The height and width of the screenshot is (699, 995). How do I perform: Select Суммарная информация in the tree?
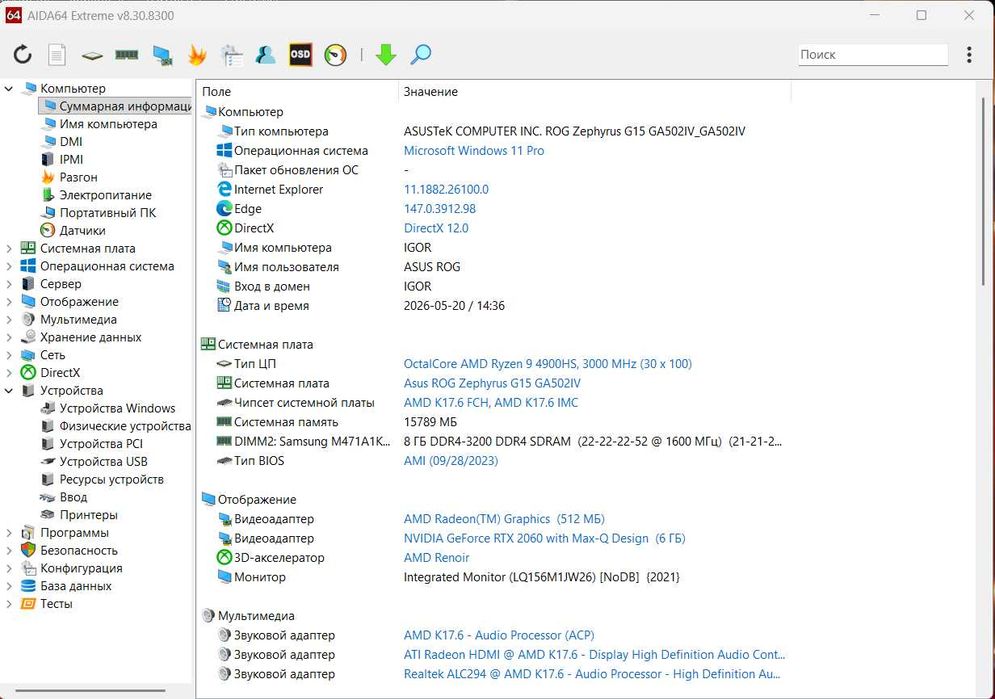coord(115,106)
